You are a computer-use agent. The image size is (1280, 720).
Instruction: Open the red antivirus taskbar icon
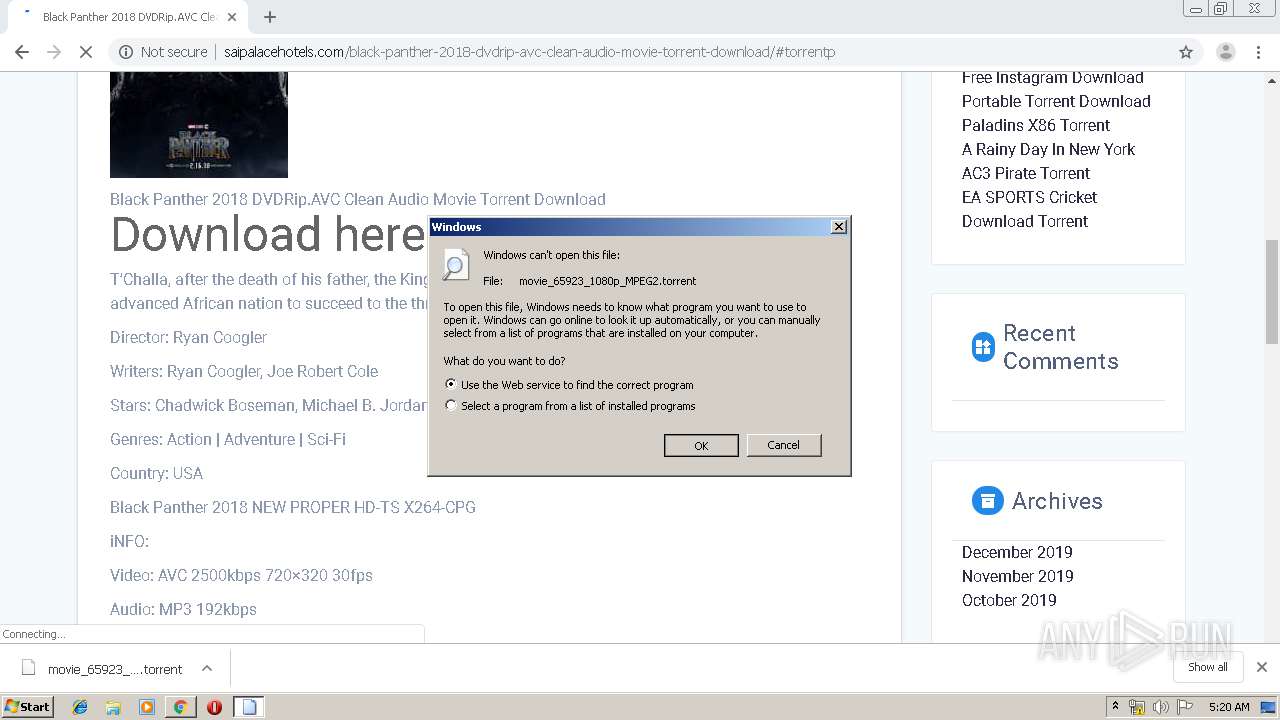(214, 707)
